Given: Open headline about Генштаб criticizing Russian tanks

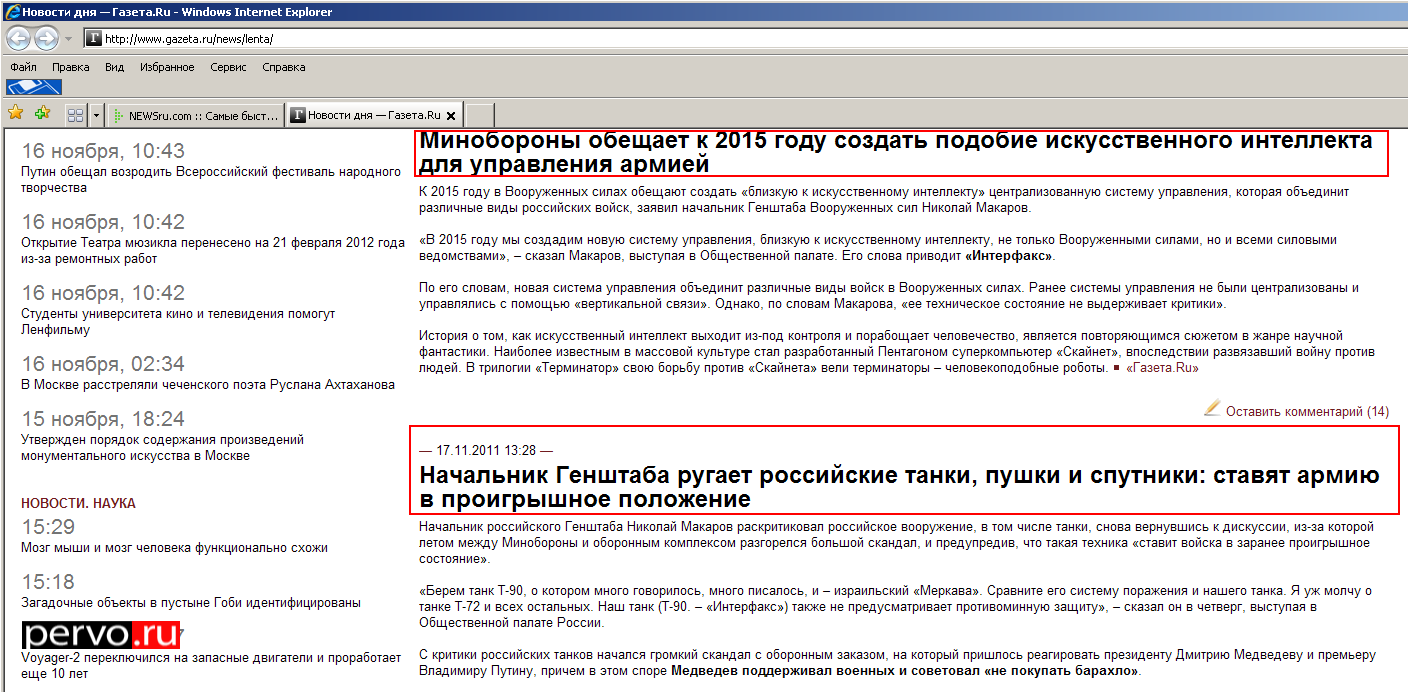Looking at the screenshot, I should [x=899, y=486].
